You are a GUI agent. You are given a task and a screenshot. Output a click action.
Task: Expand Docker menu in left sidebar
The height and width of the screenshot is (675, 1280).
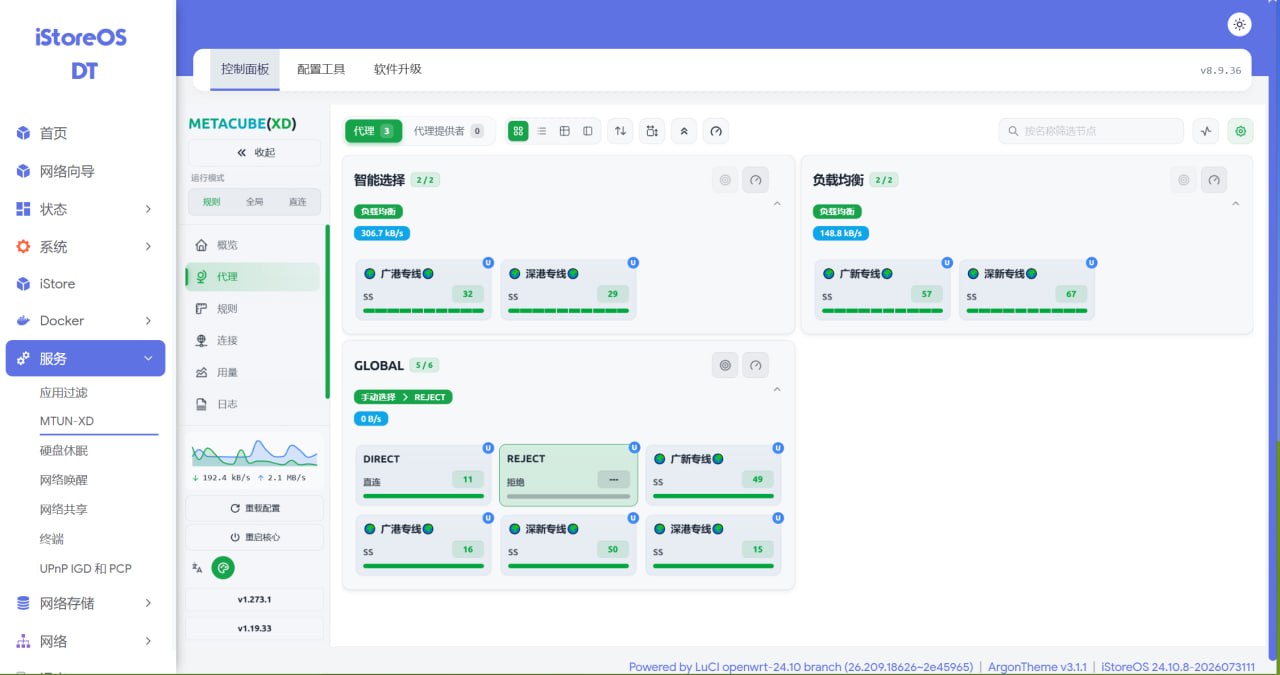[x=85, y=321]
